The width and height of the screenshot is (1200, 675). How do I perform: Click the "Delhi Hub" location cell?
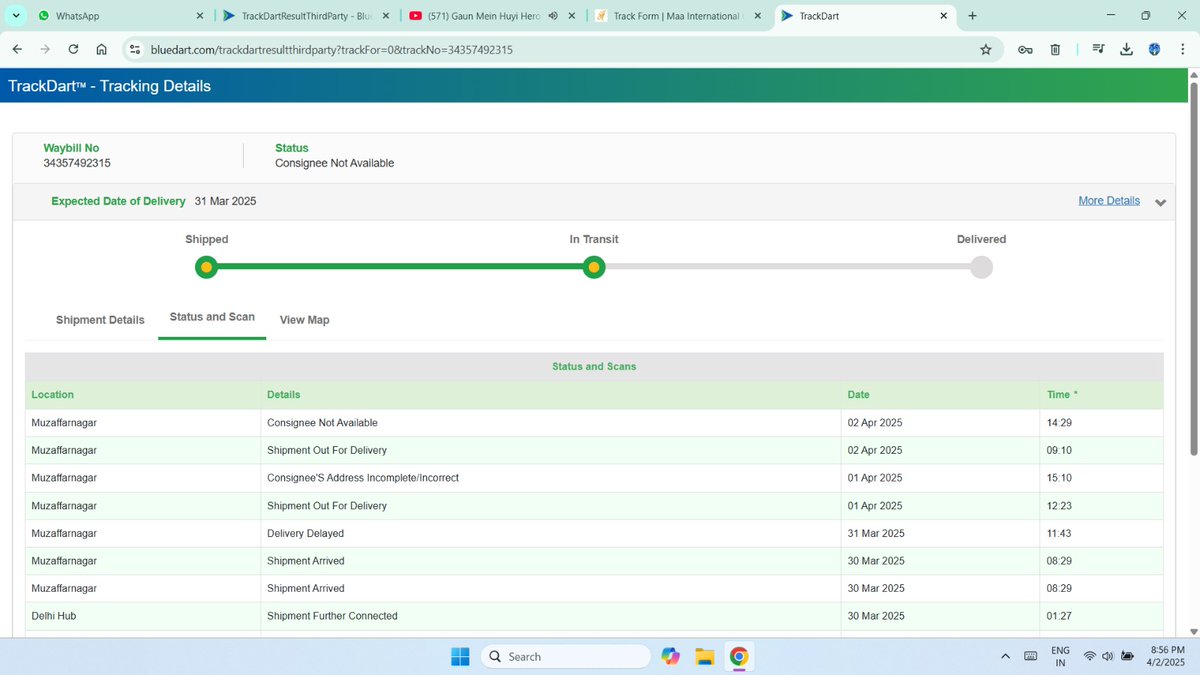143,616
